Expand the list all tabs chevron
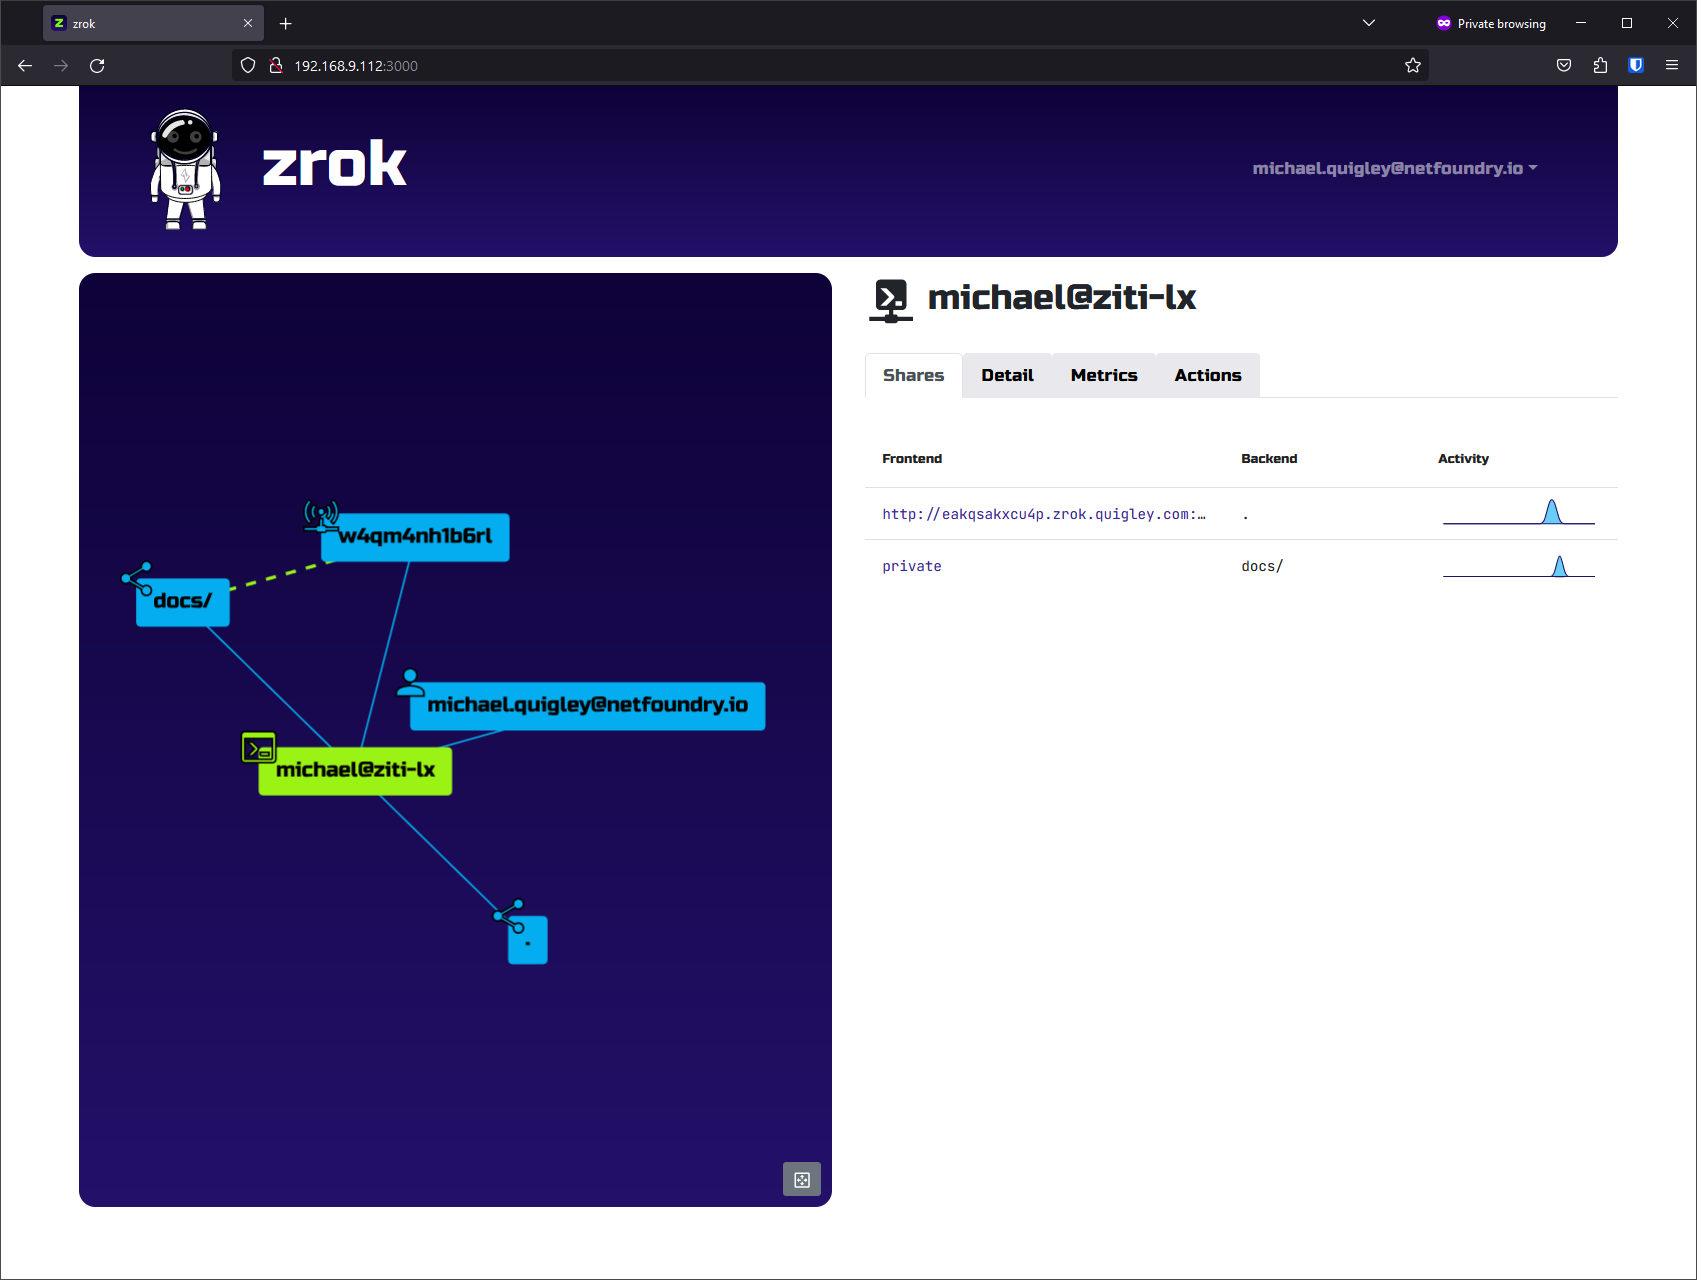 point(1369,23)
